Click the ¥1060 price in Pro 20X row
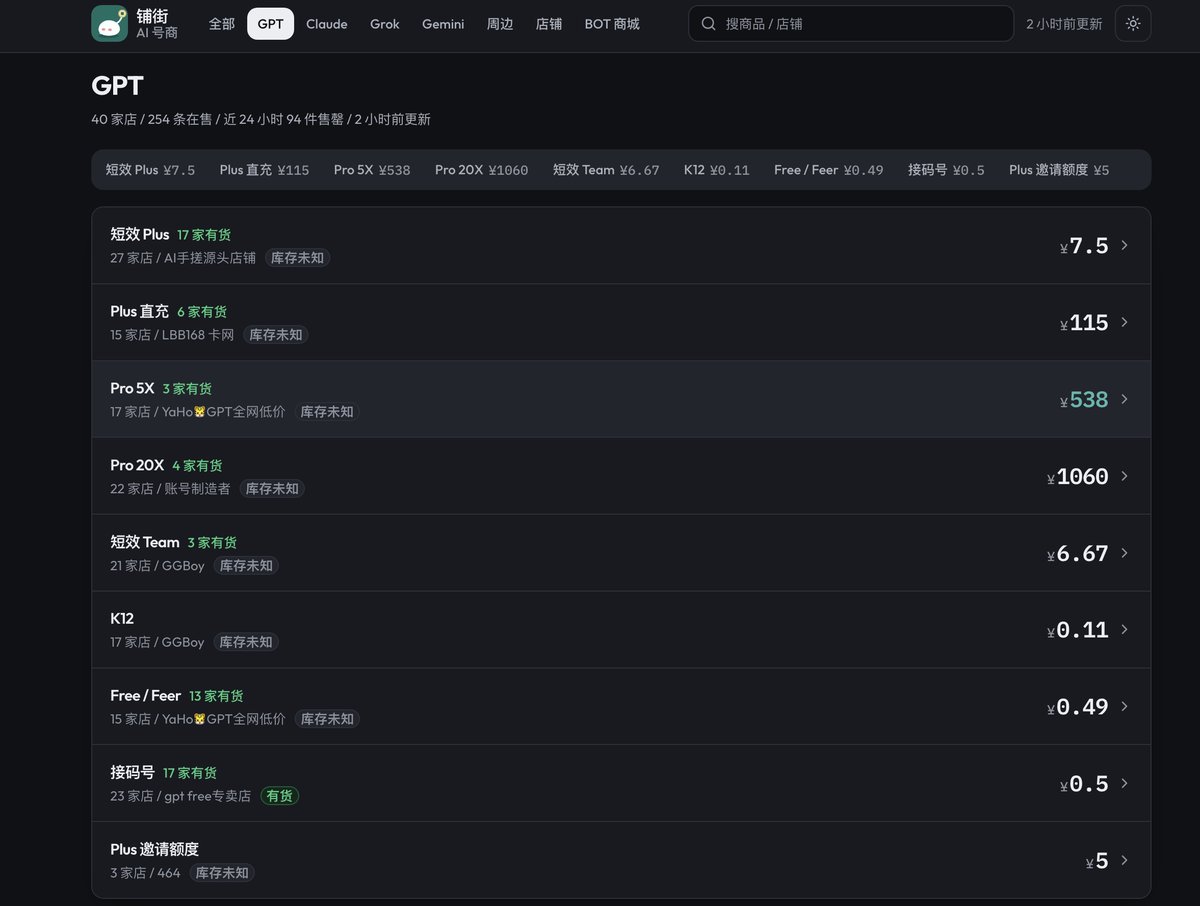This screenshot has width=1200, height=906. (1077, 477)
